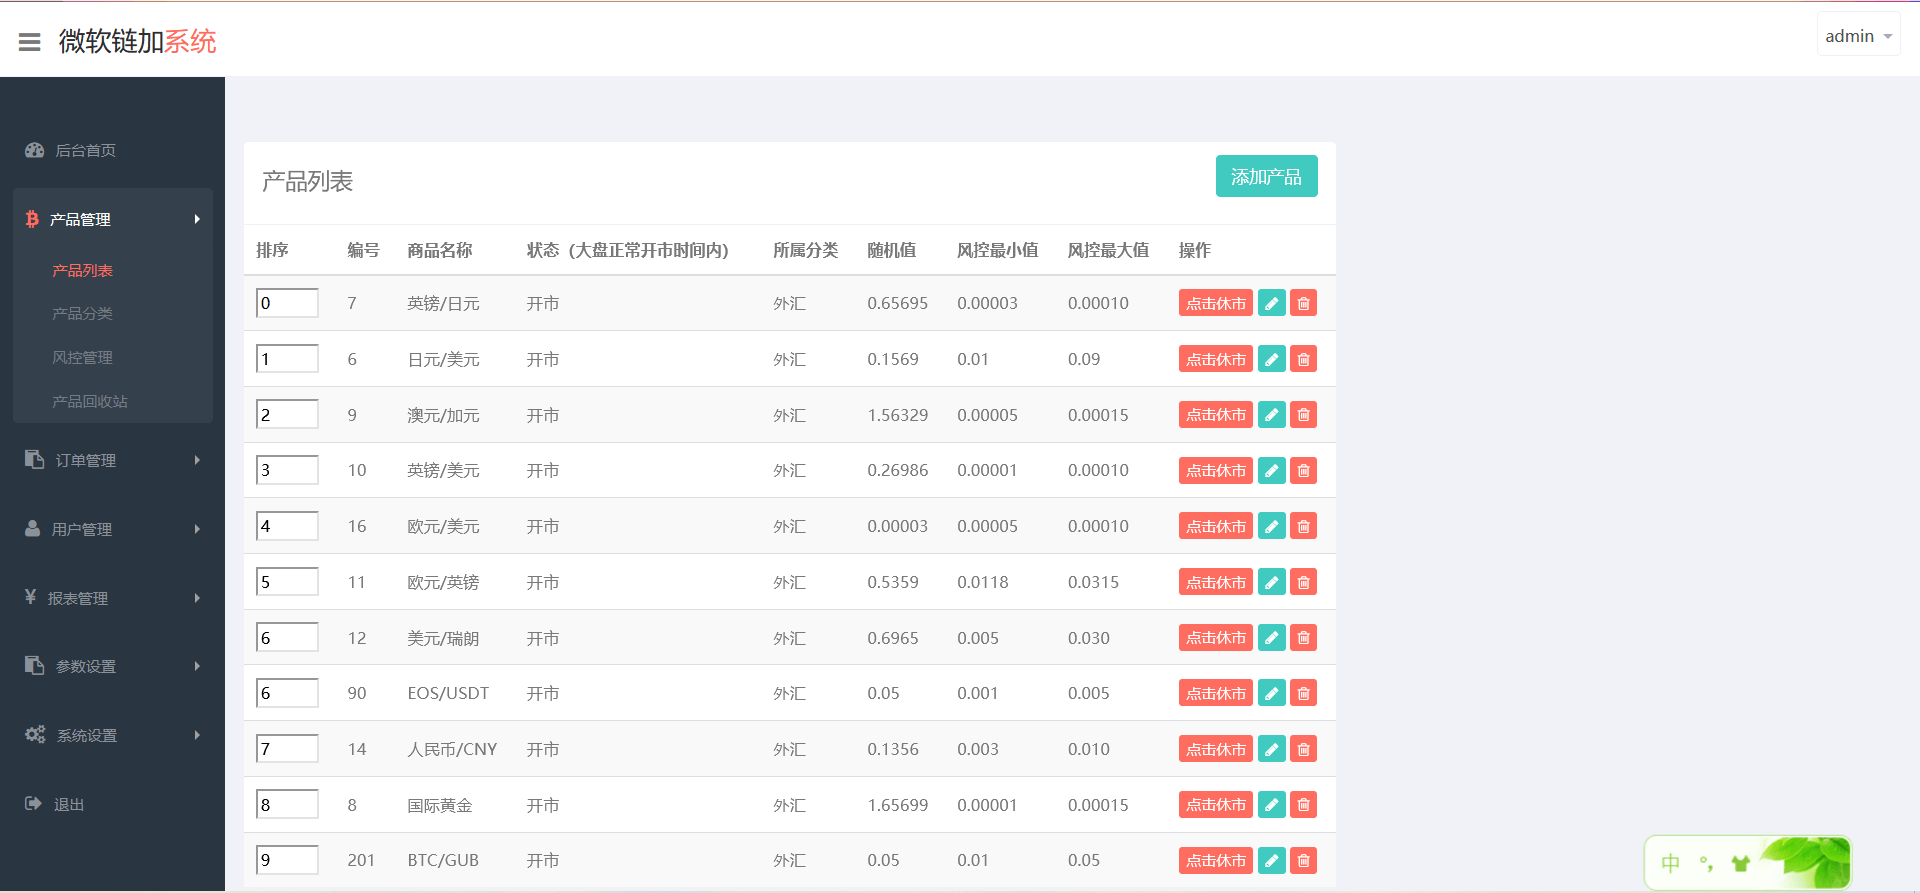The width and height of the screenshot is (1920, 893).
Task: Edit the 欧元/美元 product with pencil icon
Action: pos(1271,526)
